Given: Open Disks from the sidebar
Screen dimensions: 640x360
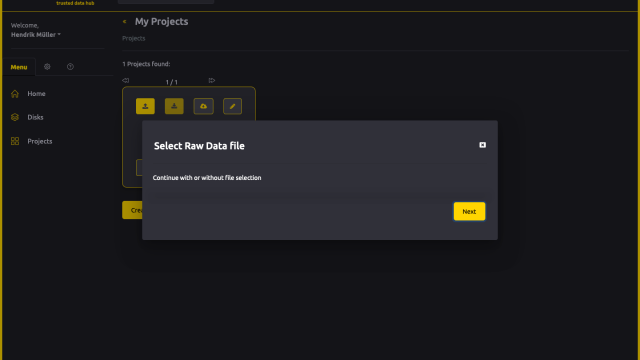Looking at the screenshot, I should [35, 117].
